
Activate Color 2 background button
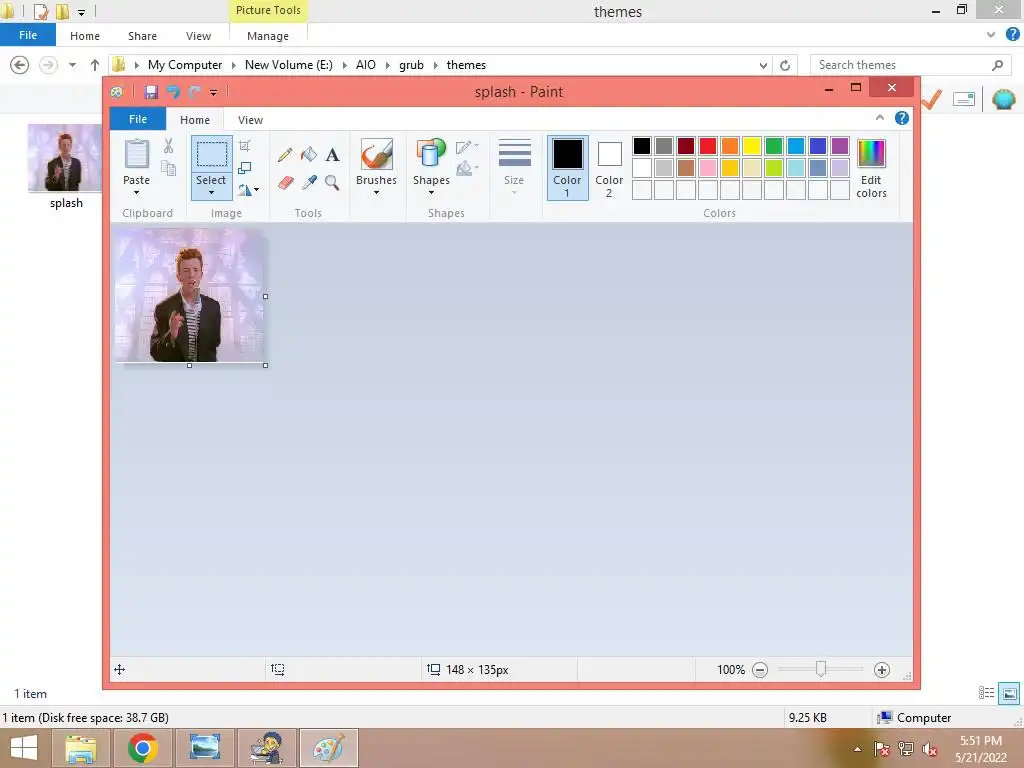(609, 168)
